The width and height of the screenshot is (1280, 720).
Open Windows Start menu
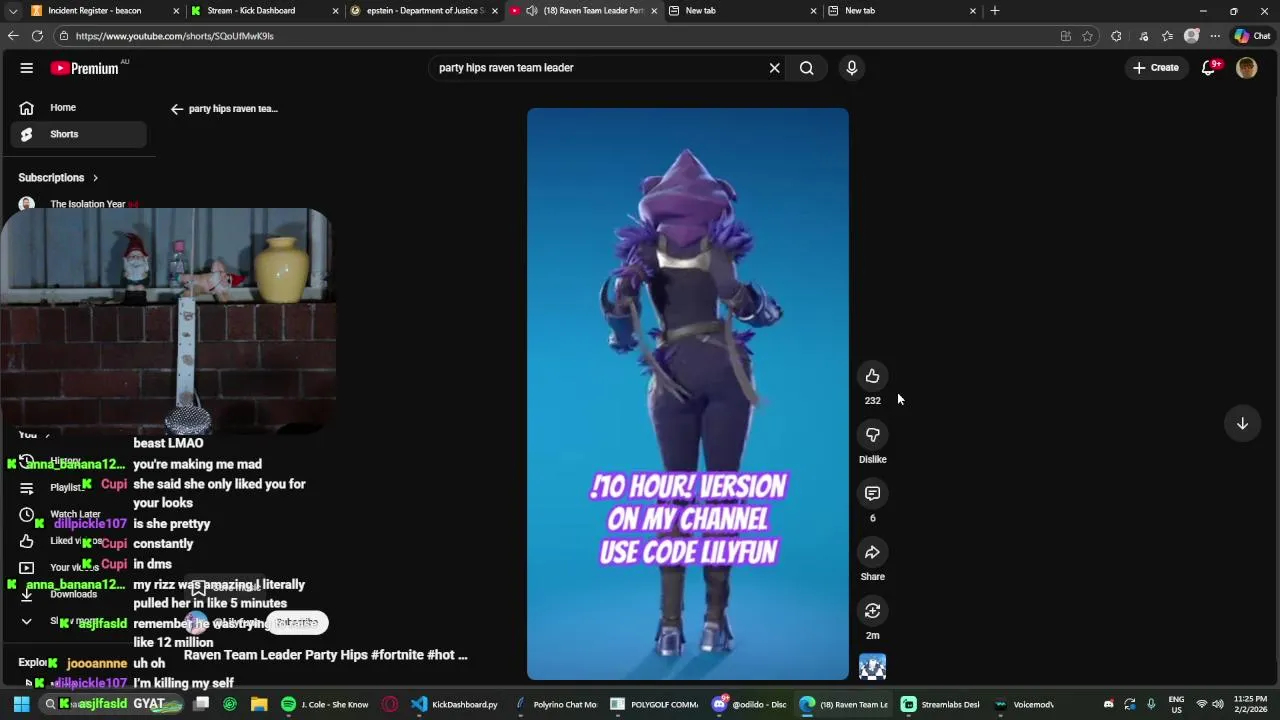click(x=21, y=704)
